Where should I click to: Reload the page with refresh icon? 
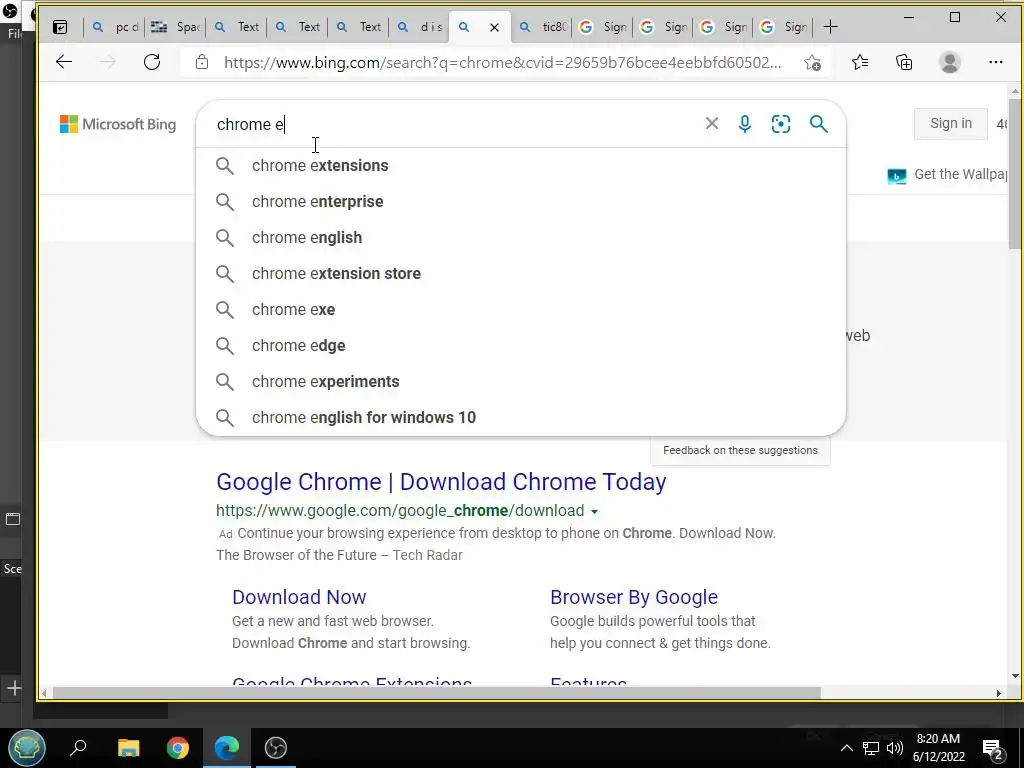coord(152,62)
